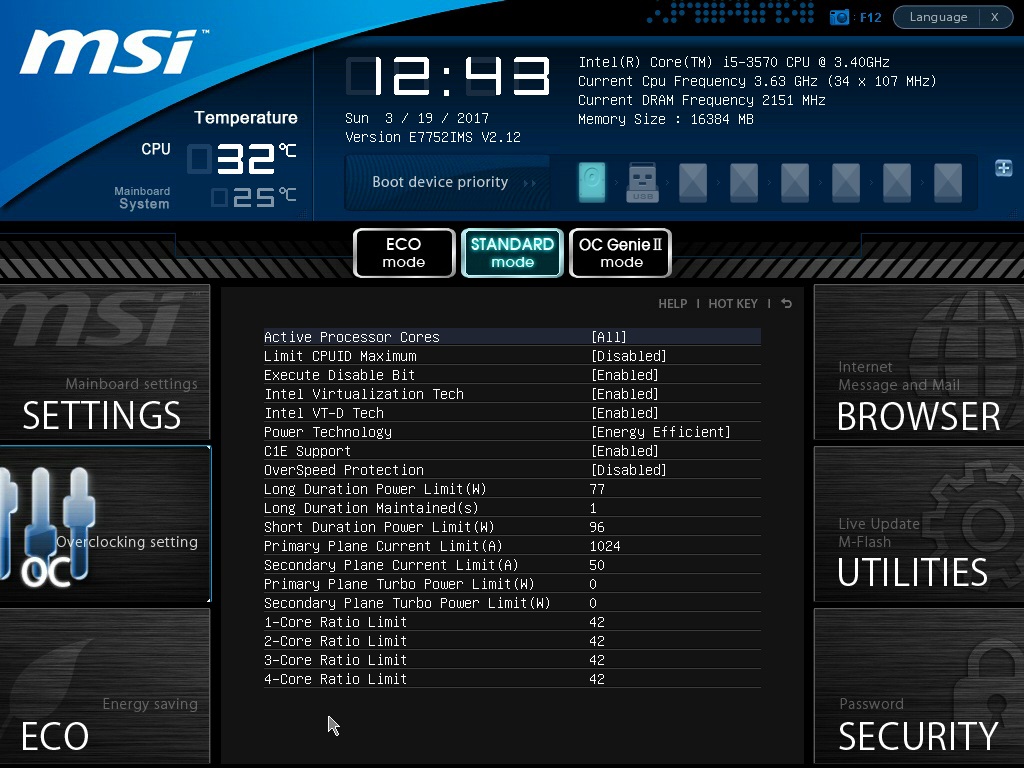Image resolution: width=1024 pixels, height=768 pixels.
Task: Open BROWSER internet panel
Action: 919,362
